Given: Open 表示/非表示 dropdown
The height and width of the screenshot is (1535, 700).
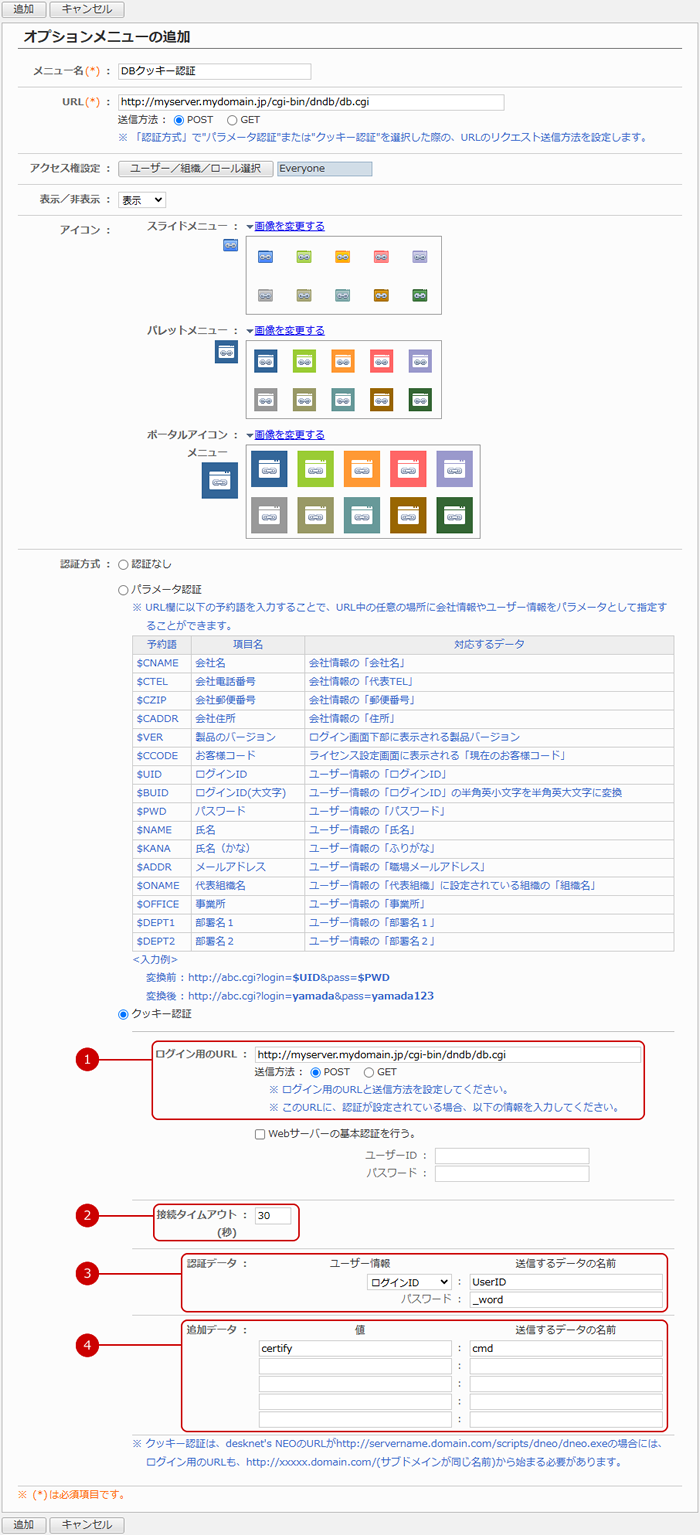Looking at the screenshot, I should coord(142,199).
